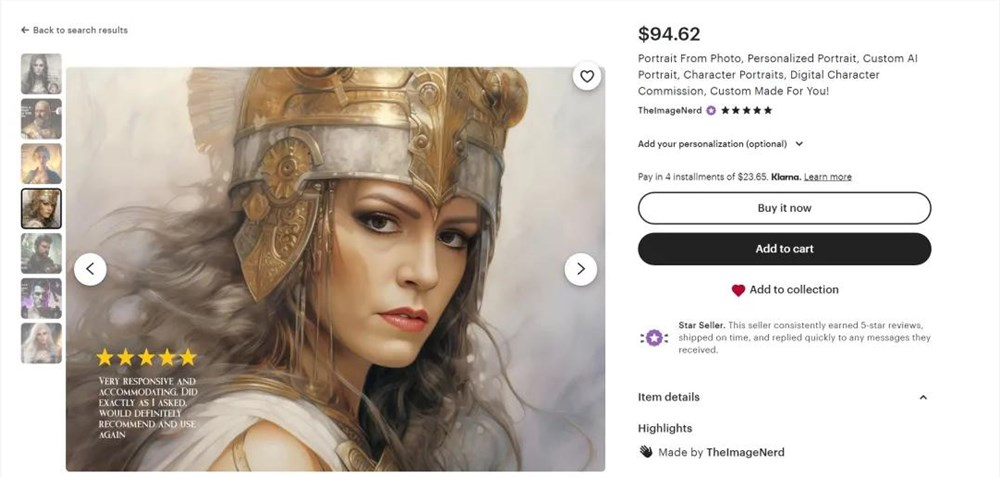Select the second thumbnail of bearded man

pos(41,119)
